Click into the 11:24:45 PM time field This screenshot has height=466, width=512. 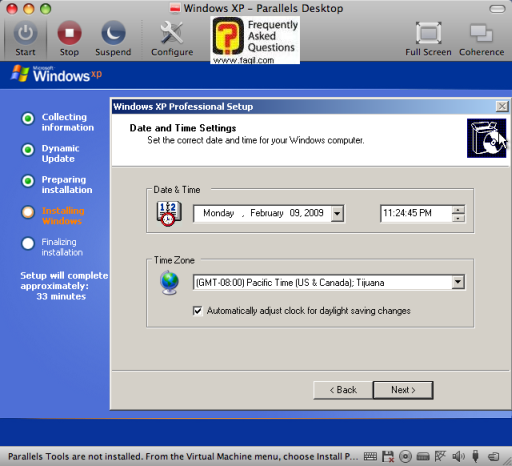416,213
